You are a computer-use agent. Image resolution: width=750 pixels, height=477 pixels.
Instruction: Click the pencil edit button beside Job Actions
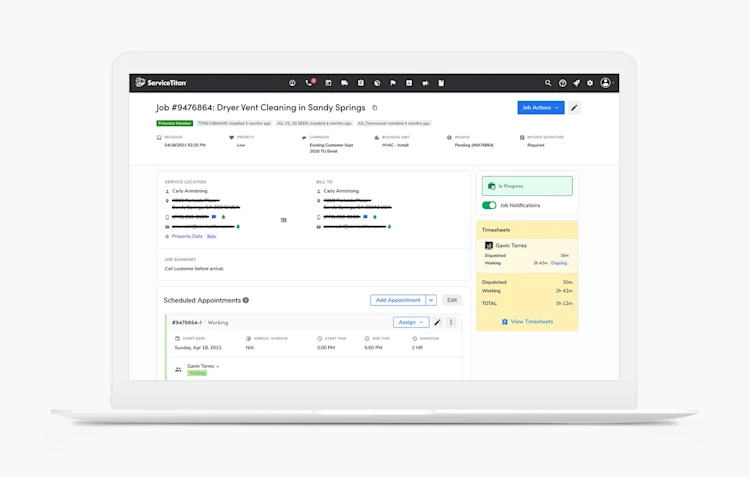tap(574, 108)
